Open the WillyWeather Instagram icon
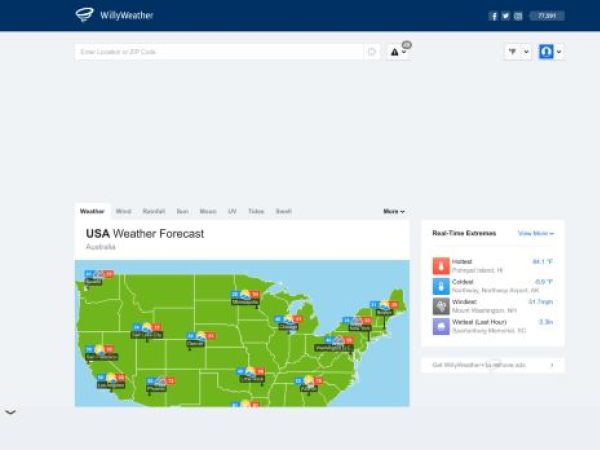Viewport: 600px width, 450px height. [518, 16]
